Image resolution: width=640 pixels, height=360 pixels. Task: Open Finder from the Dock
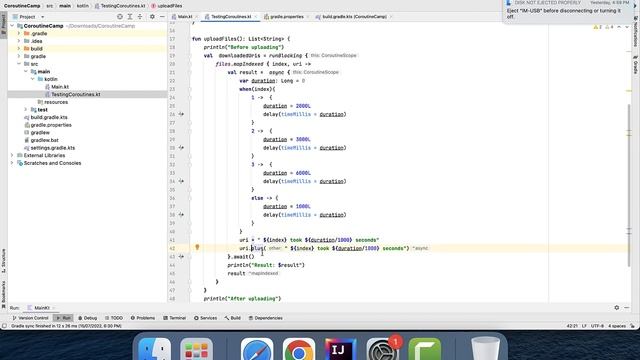pyautogui.click(x=154, y=349)
